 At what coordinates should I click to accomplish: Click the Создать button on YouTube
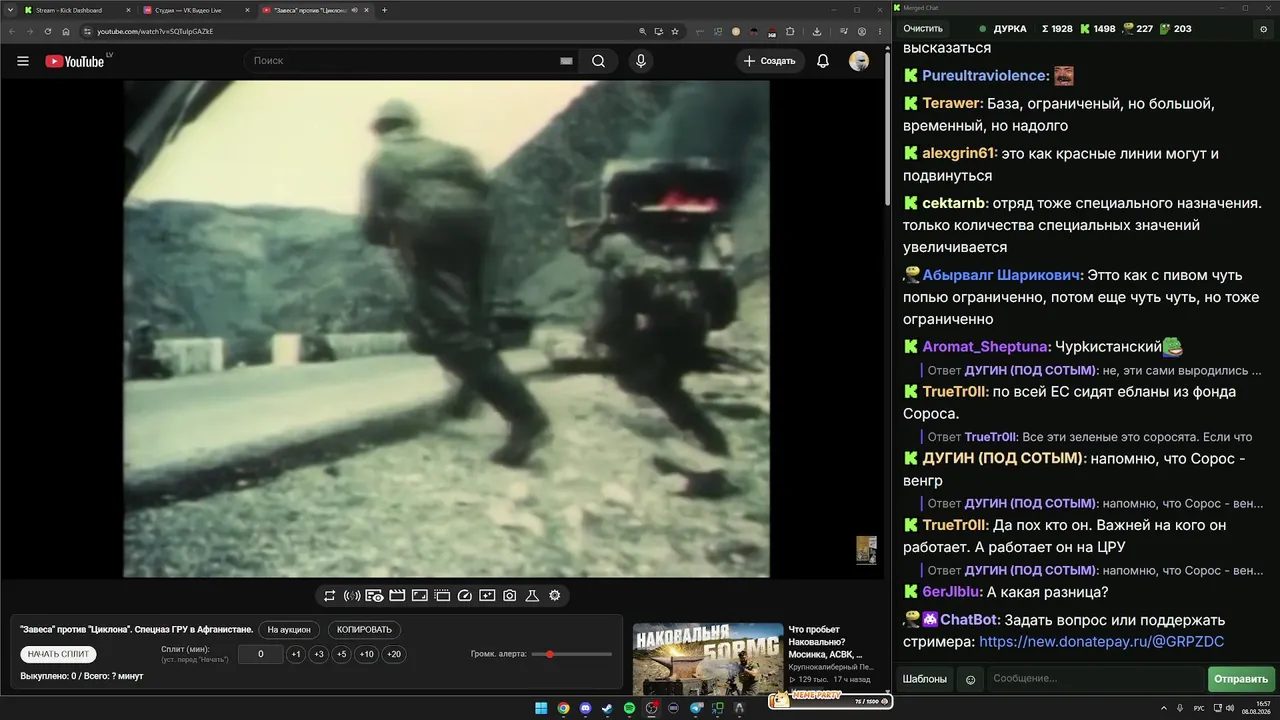click(x=770, y=61)
